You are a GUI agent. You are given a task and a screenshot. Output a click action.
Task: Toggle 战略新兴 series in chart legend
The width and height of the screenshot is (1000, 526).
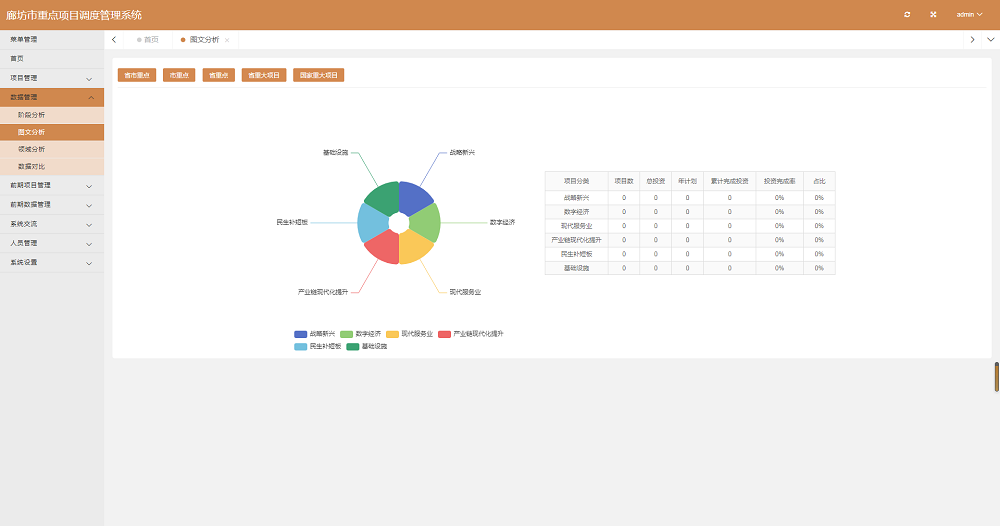pyautogui.click(x=314, y=334)
